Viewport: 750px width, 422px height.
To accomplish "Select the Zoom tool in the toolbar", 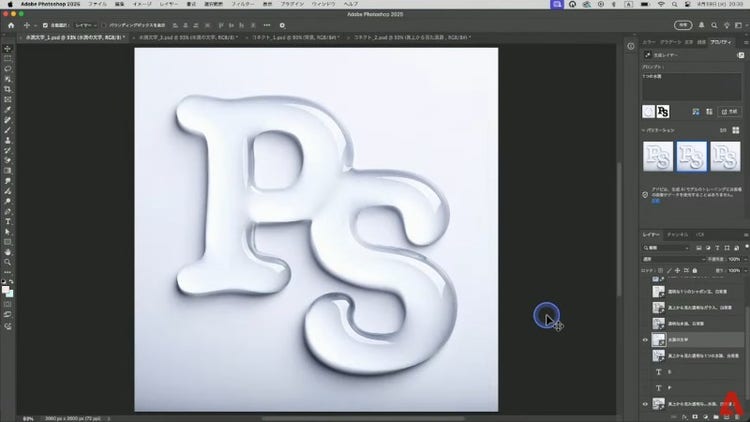I will coord(7,261).
